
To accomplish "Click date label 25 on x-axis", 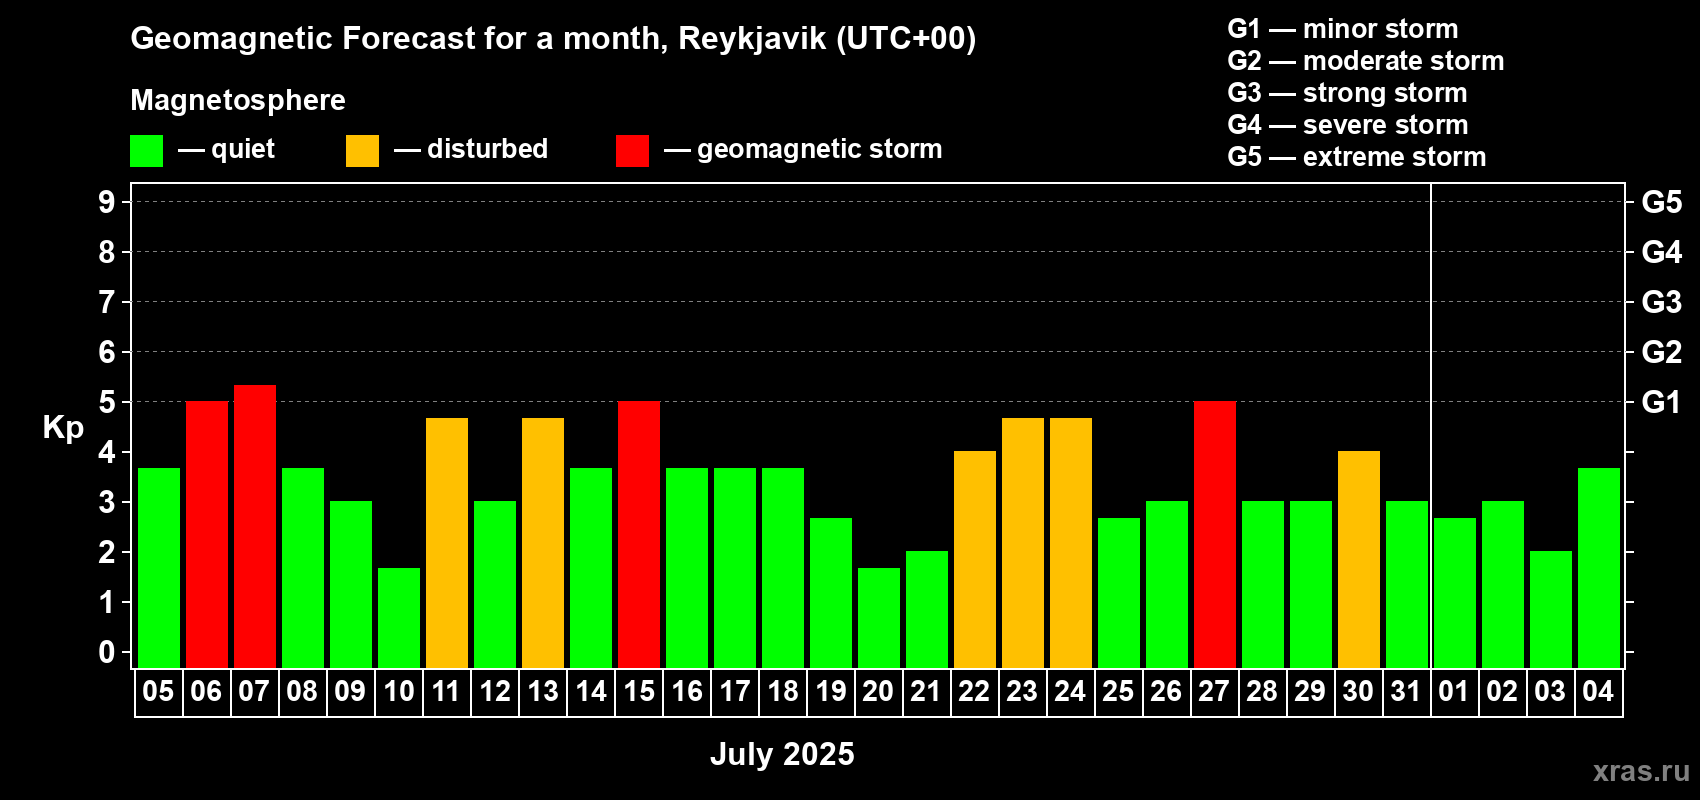I will pos(1118,691).
